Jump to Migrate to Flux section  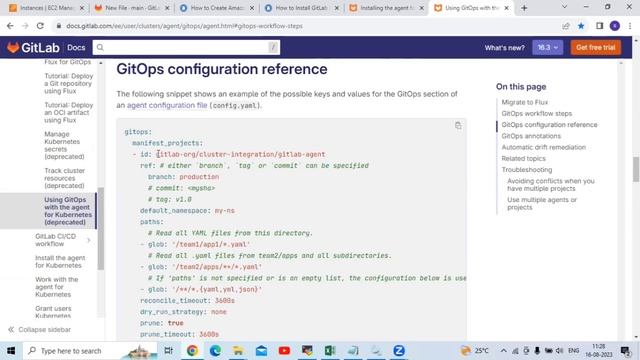pos(524,102)
